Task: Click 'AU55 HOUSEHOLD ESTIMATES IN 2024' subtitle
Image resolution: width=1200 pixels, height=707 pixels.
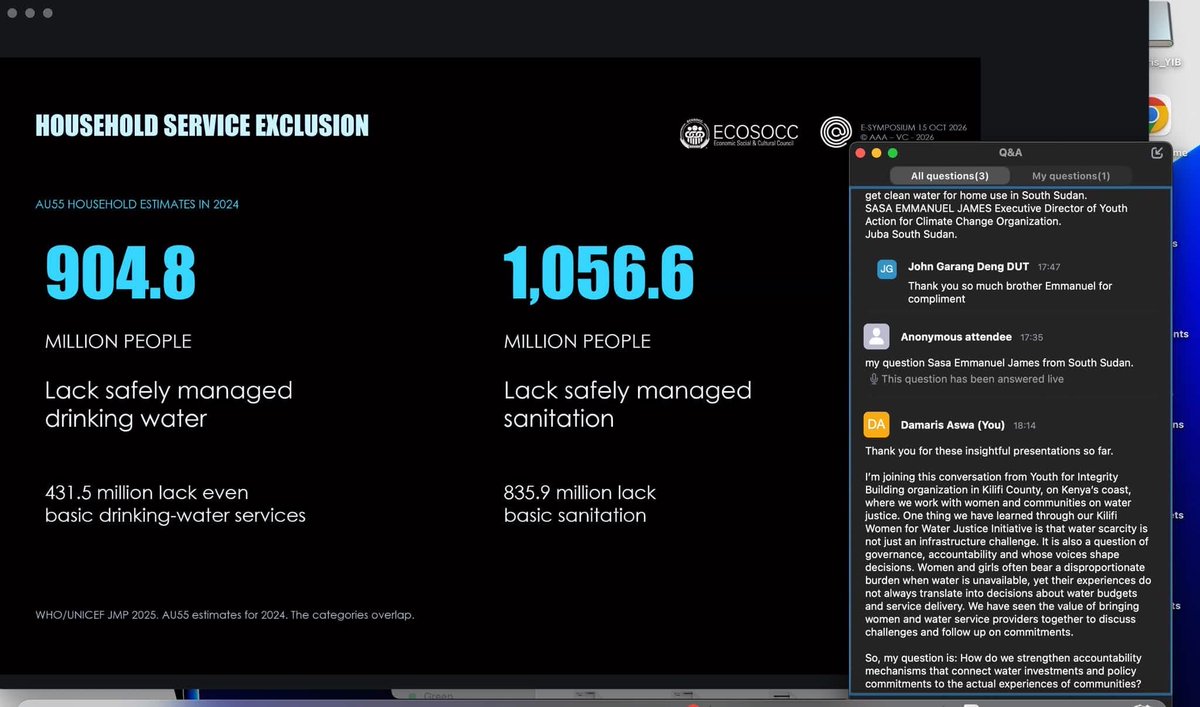Action: (137, 204)
